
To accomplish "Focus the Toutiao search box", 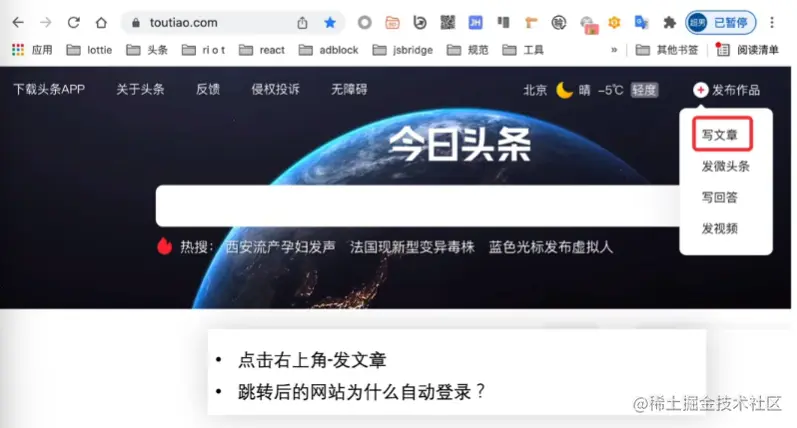I will 417,206.
